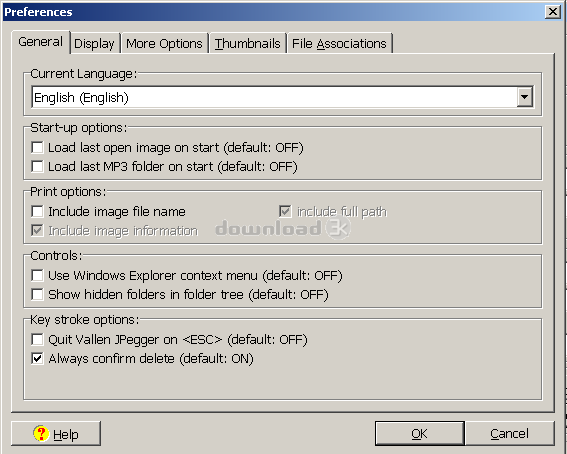Click the Cancel button
The width and height of the screenshot is (567, 454).
pyautogui.click(x=510, y=433)
